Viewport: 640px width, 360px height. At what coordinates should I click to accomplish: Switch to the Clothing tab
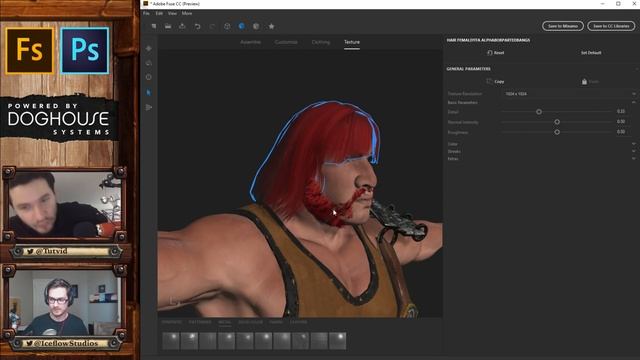click(321, 42)
